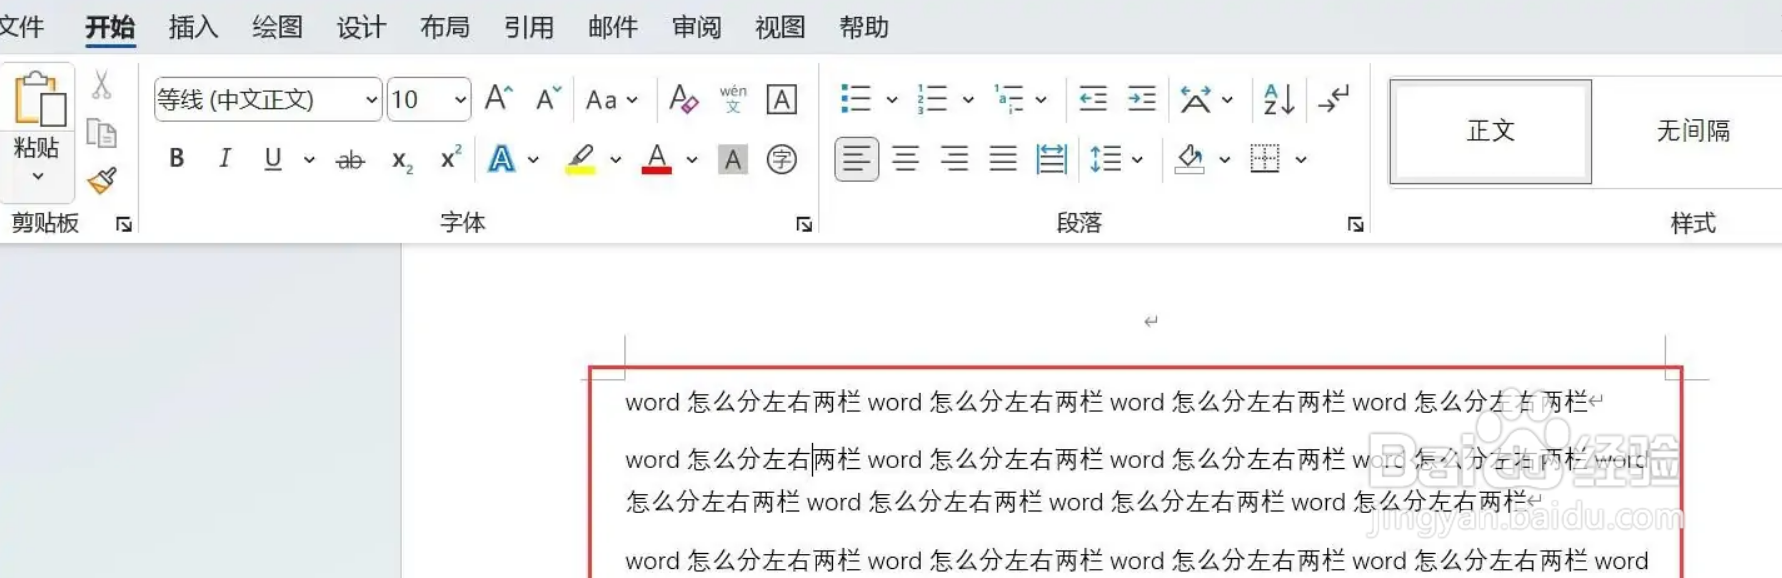Open underline style dropdown arrow
Screen dimensions: 1782x578
coord(309,159)
